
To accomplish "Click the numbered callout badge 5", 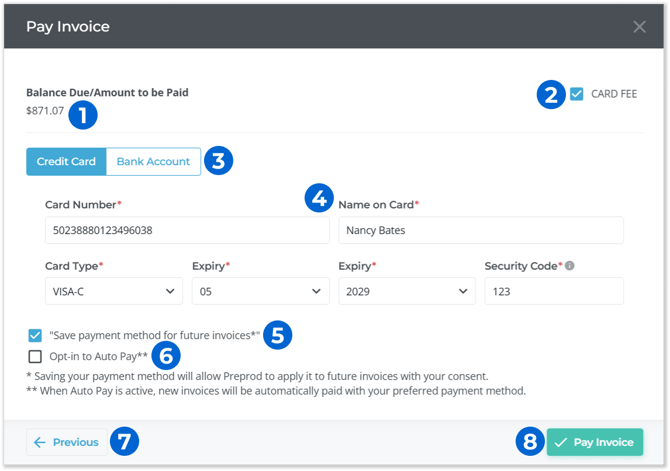I will 278,334.
